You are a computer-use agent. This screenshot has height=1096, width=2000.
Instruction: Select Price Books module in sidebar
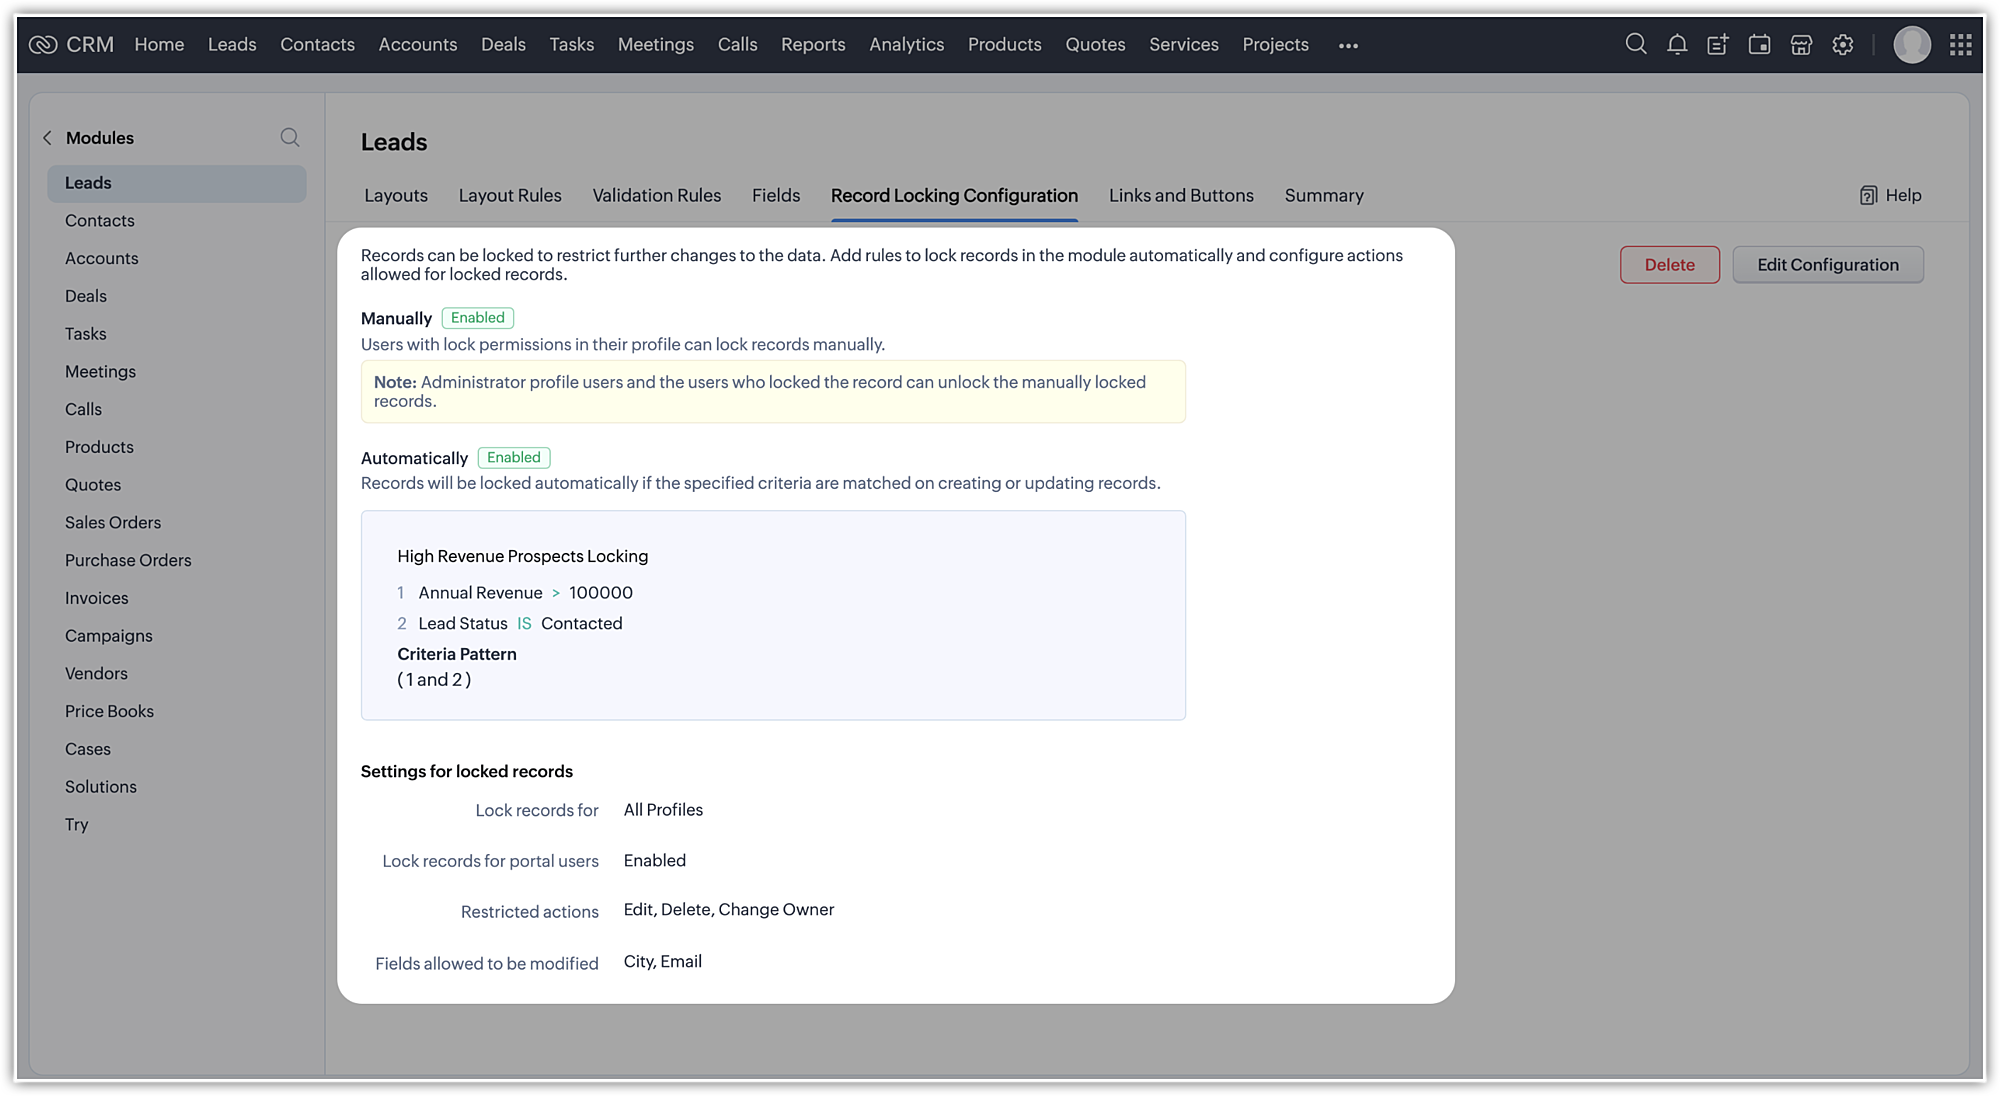coord(109,711)
